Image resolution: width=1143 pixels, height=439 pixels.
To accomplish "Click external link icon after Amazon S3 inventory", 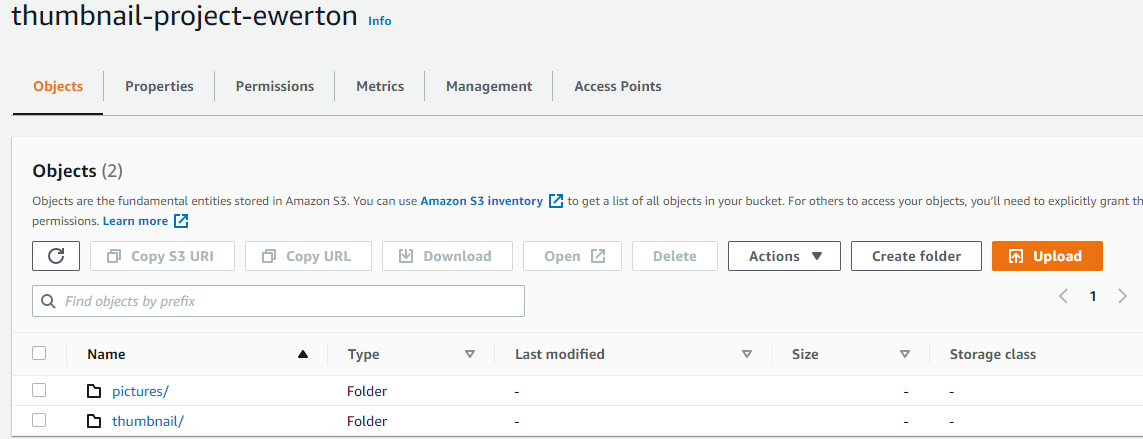I will 556,201.
